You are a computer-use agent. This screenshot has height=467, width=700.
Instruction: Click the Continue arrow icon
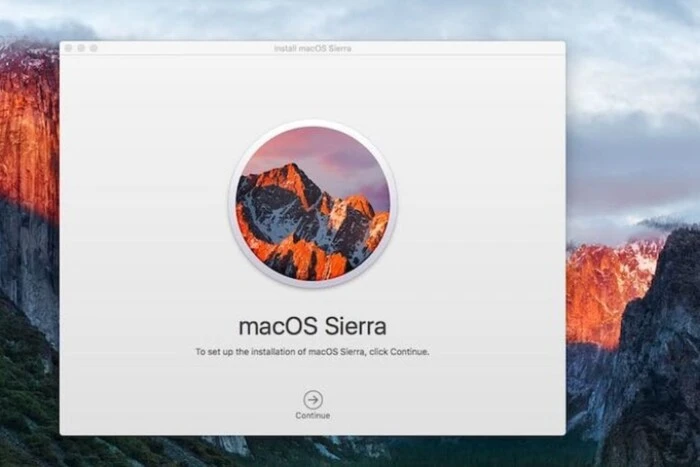click(x=313, y=399)
